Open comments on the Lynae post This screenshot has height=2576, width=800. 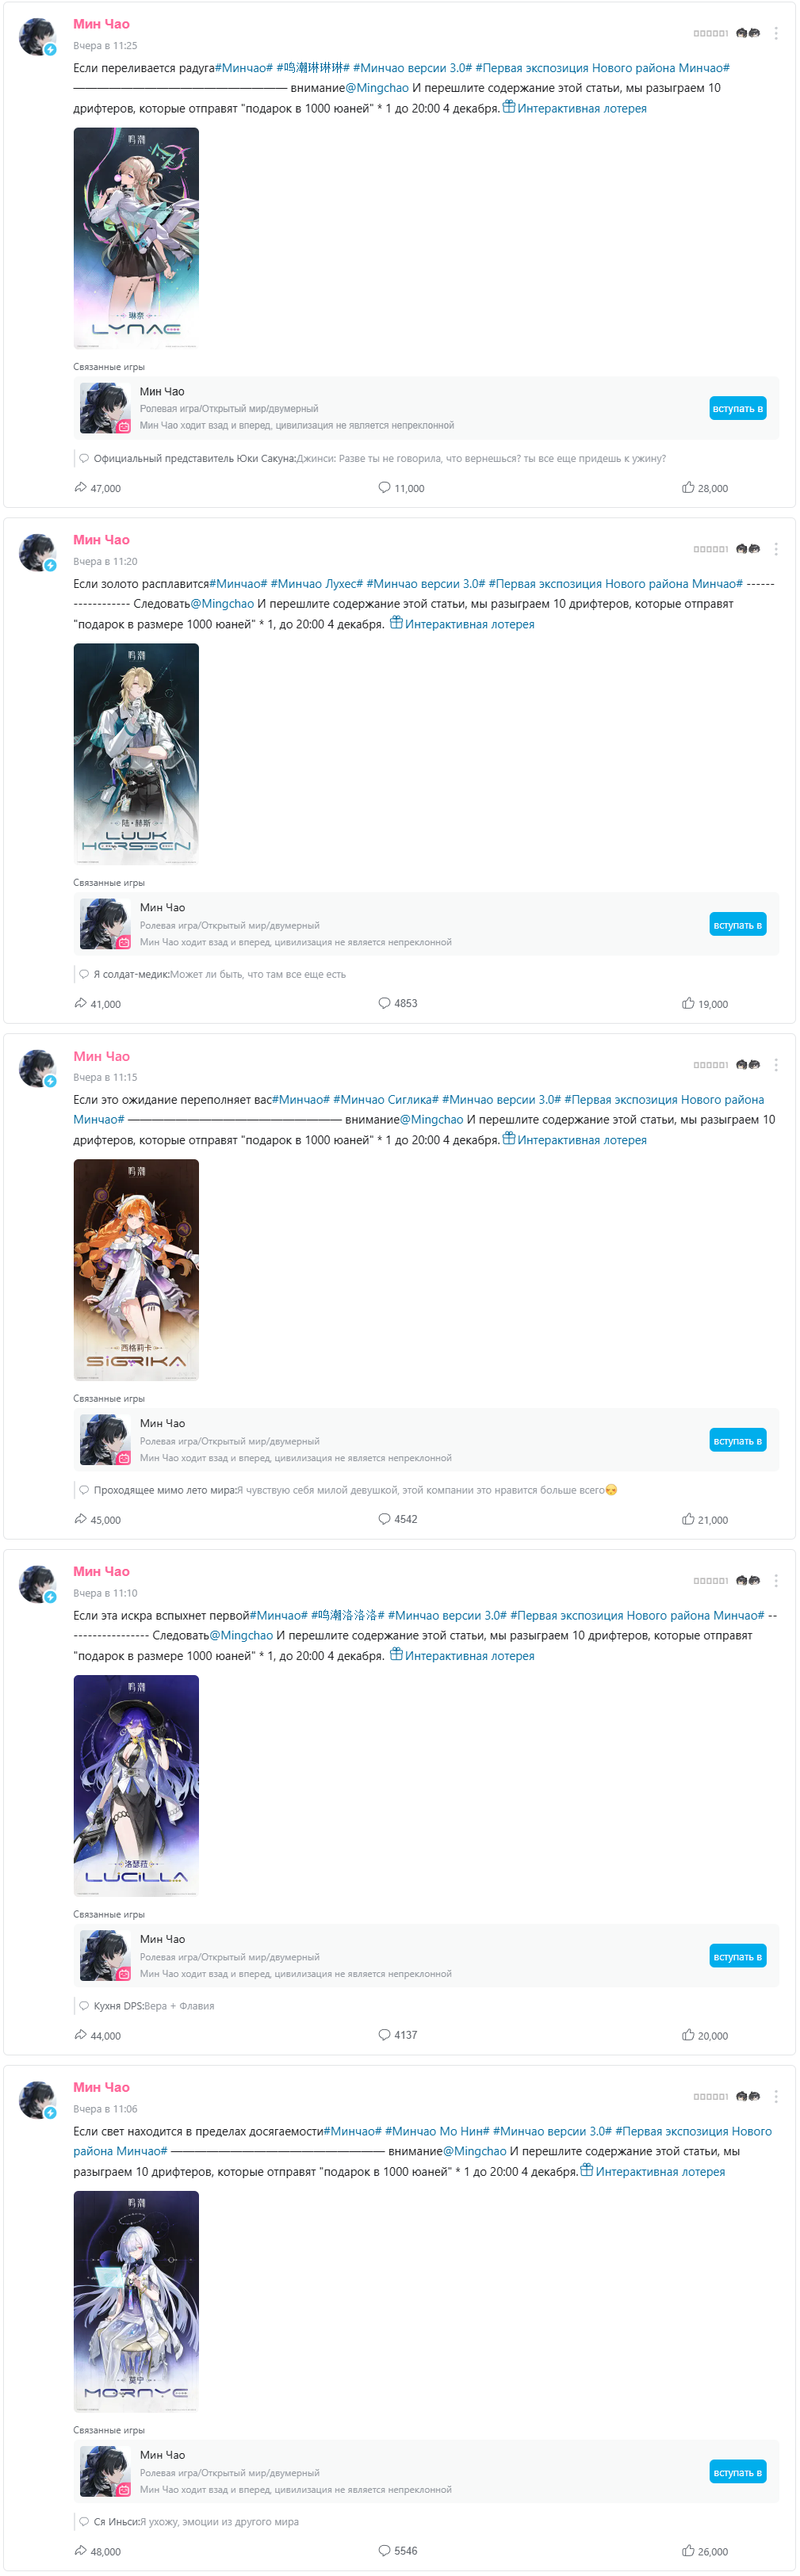click(x=384, y=488)
